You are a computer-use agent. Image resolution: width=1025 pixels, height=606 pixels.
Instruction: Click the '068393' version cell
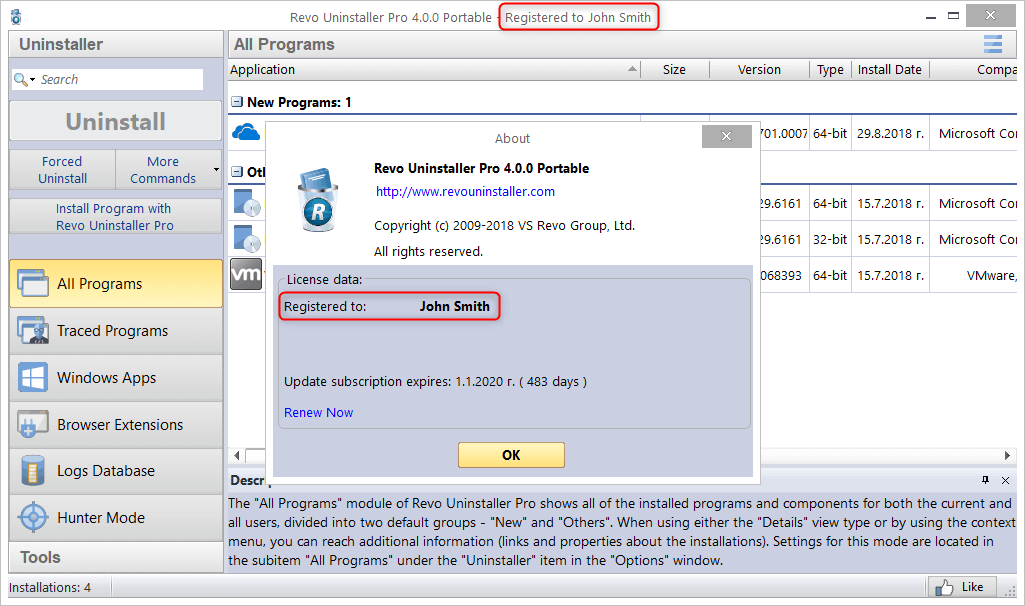pos(781,276)
